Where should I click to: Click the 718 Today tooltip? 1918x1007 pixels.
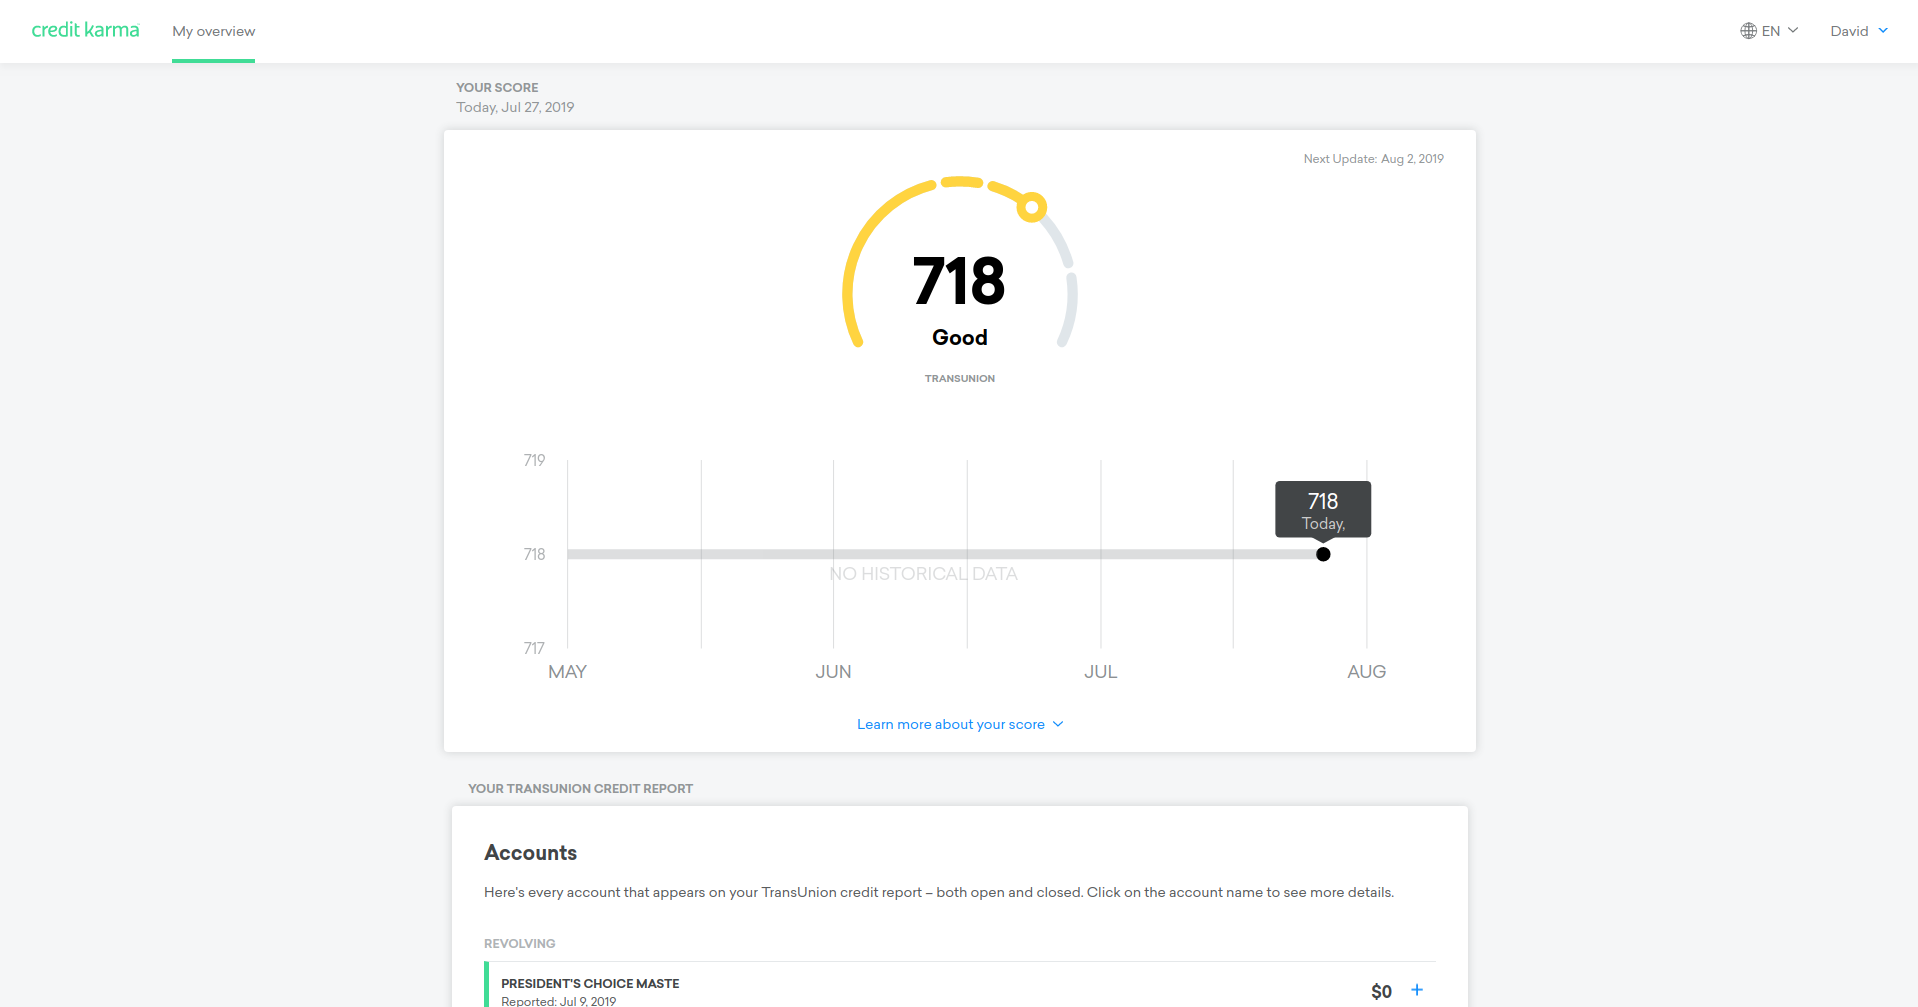1323,510
